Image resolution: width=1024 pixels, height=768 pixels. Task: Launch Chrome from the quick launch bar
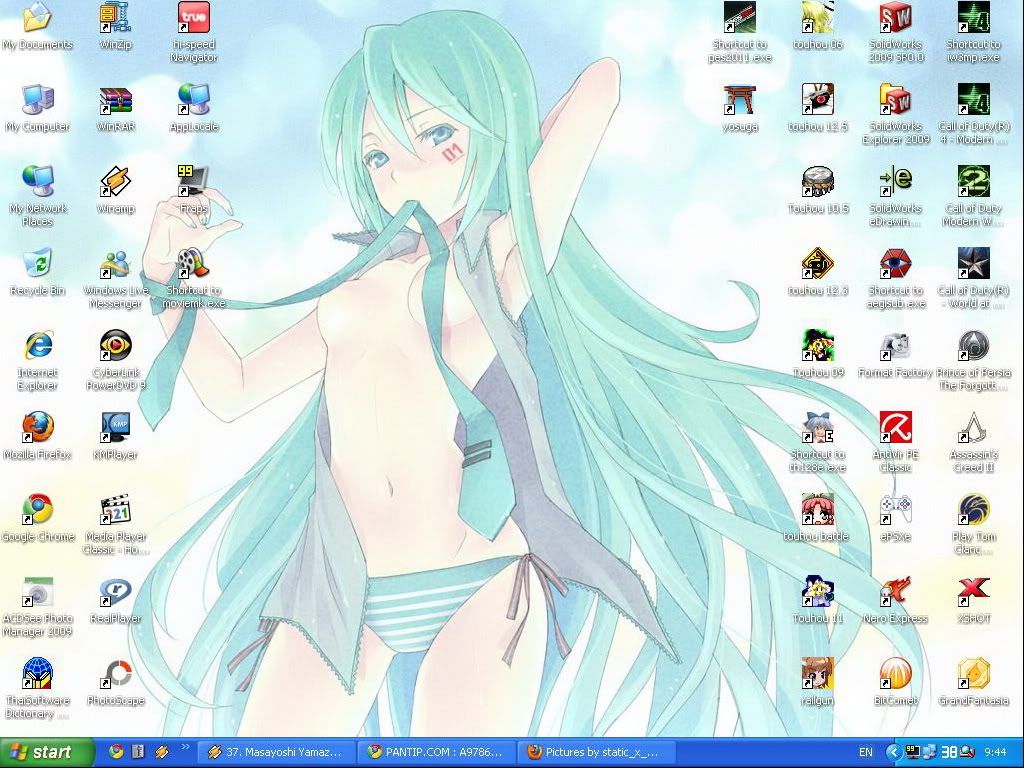click(x=116, y=752)
